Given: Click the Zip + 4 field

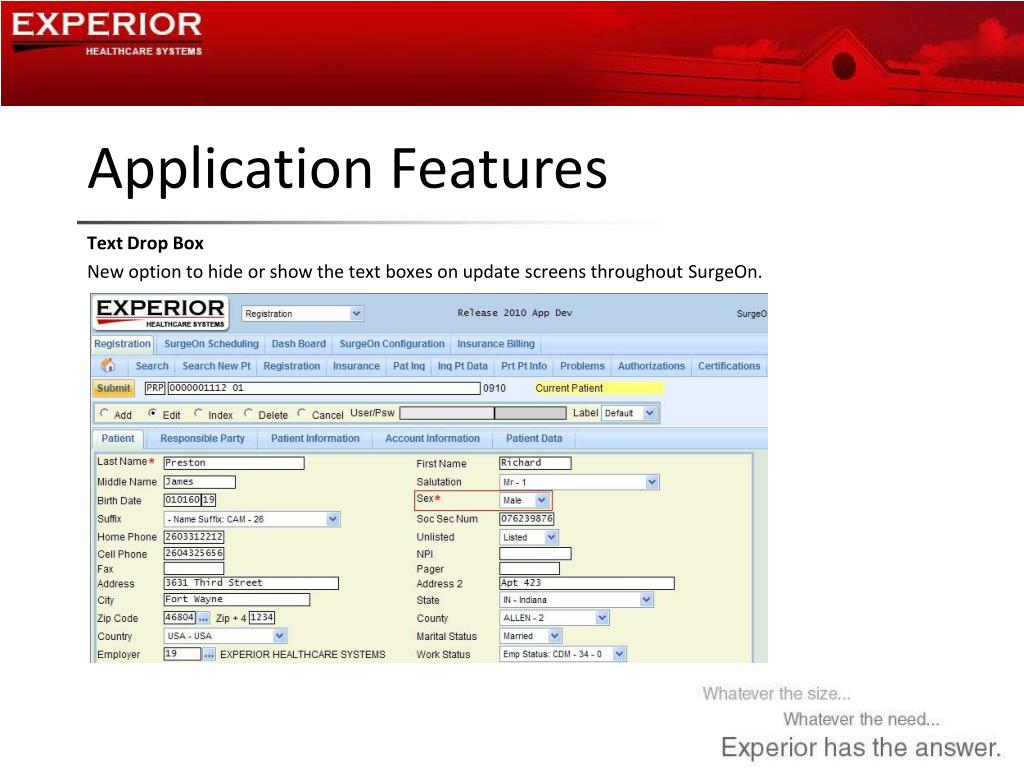Looking at the screenshot, I should (x=262, y=617).
